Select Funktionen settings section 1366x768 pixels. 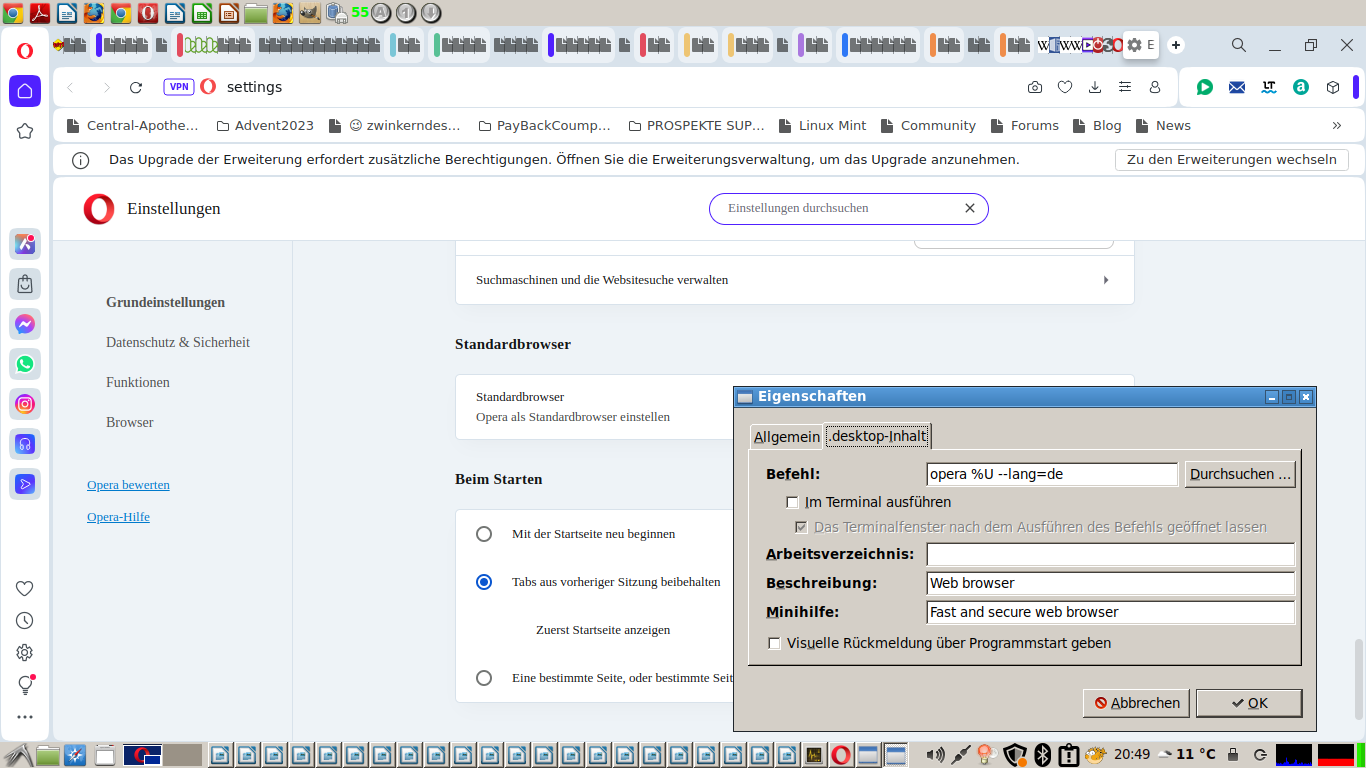pos(138,382)
